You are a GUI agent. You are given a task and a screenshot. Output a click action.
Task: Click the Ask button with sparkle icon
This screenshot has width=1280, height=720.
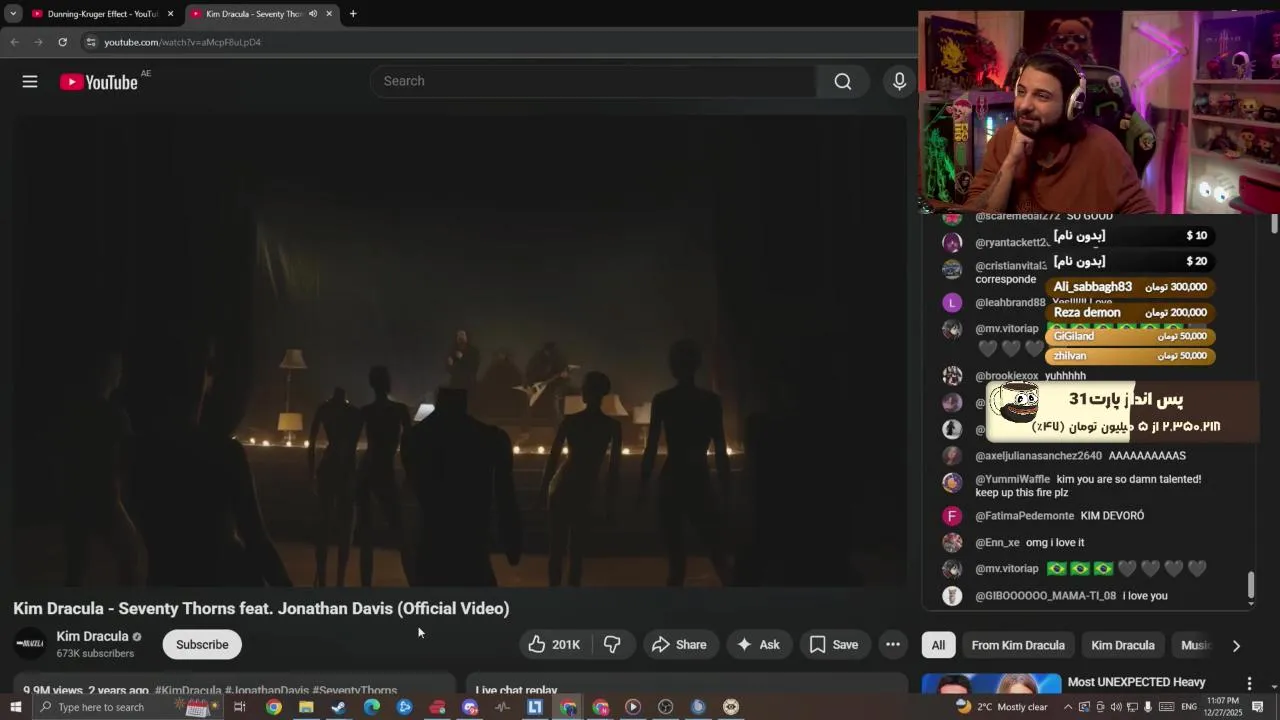point(758,645)
